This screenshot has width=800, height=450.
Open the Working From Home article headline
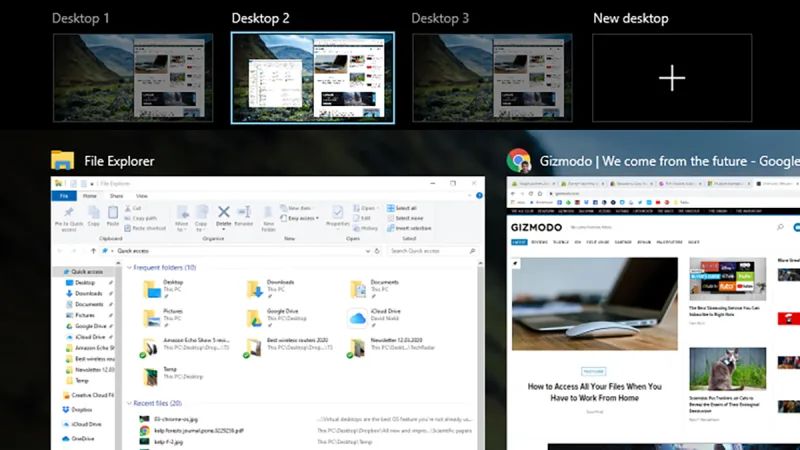[x=594, y=392]
